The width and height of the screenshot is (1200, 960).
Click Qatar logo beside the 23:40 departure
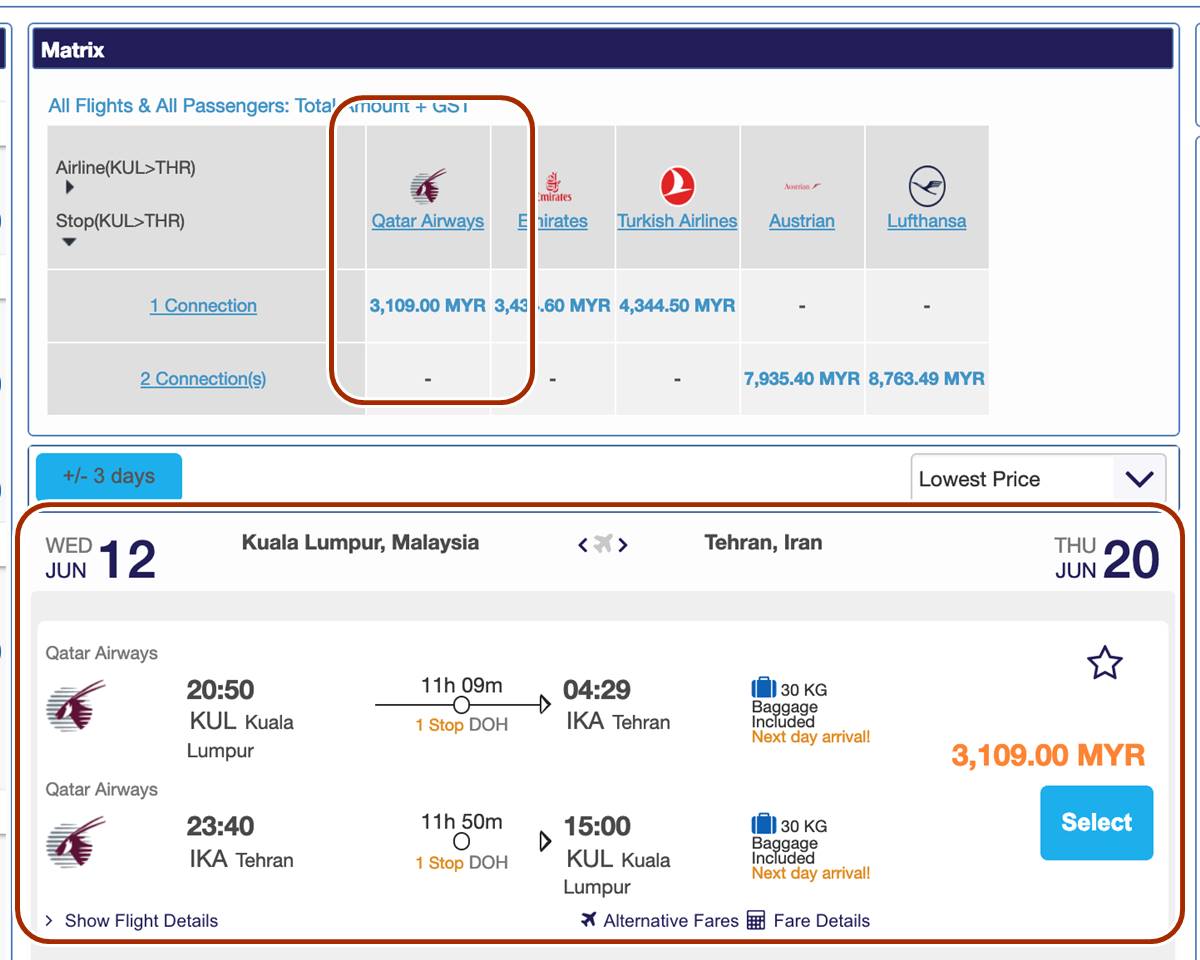pos(76,842)
